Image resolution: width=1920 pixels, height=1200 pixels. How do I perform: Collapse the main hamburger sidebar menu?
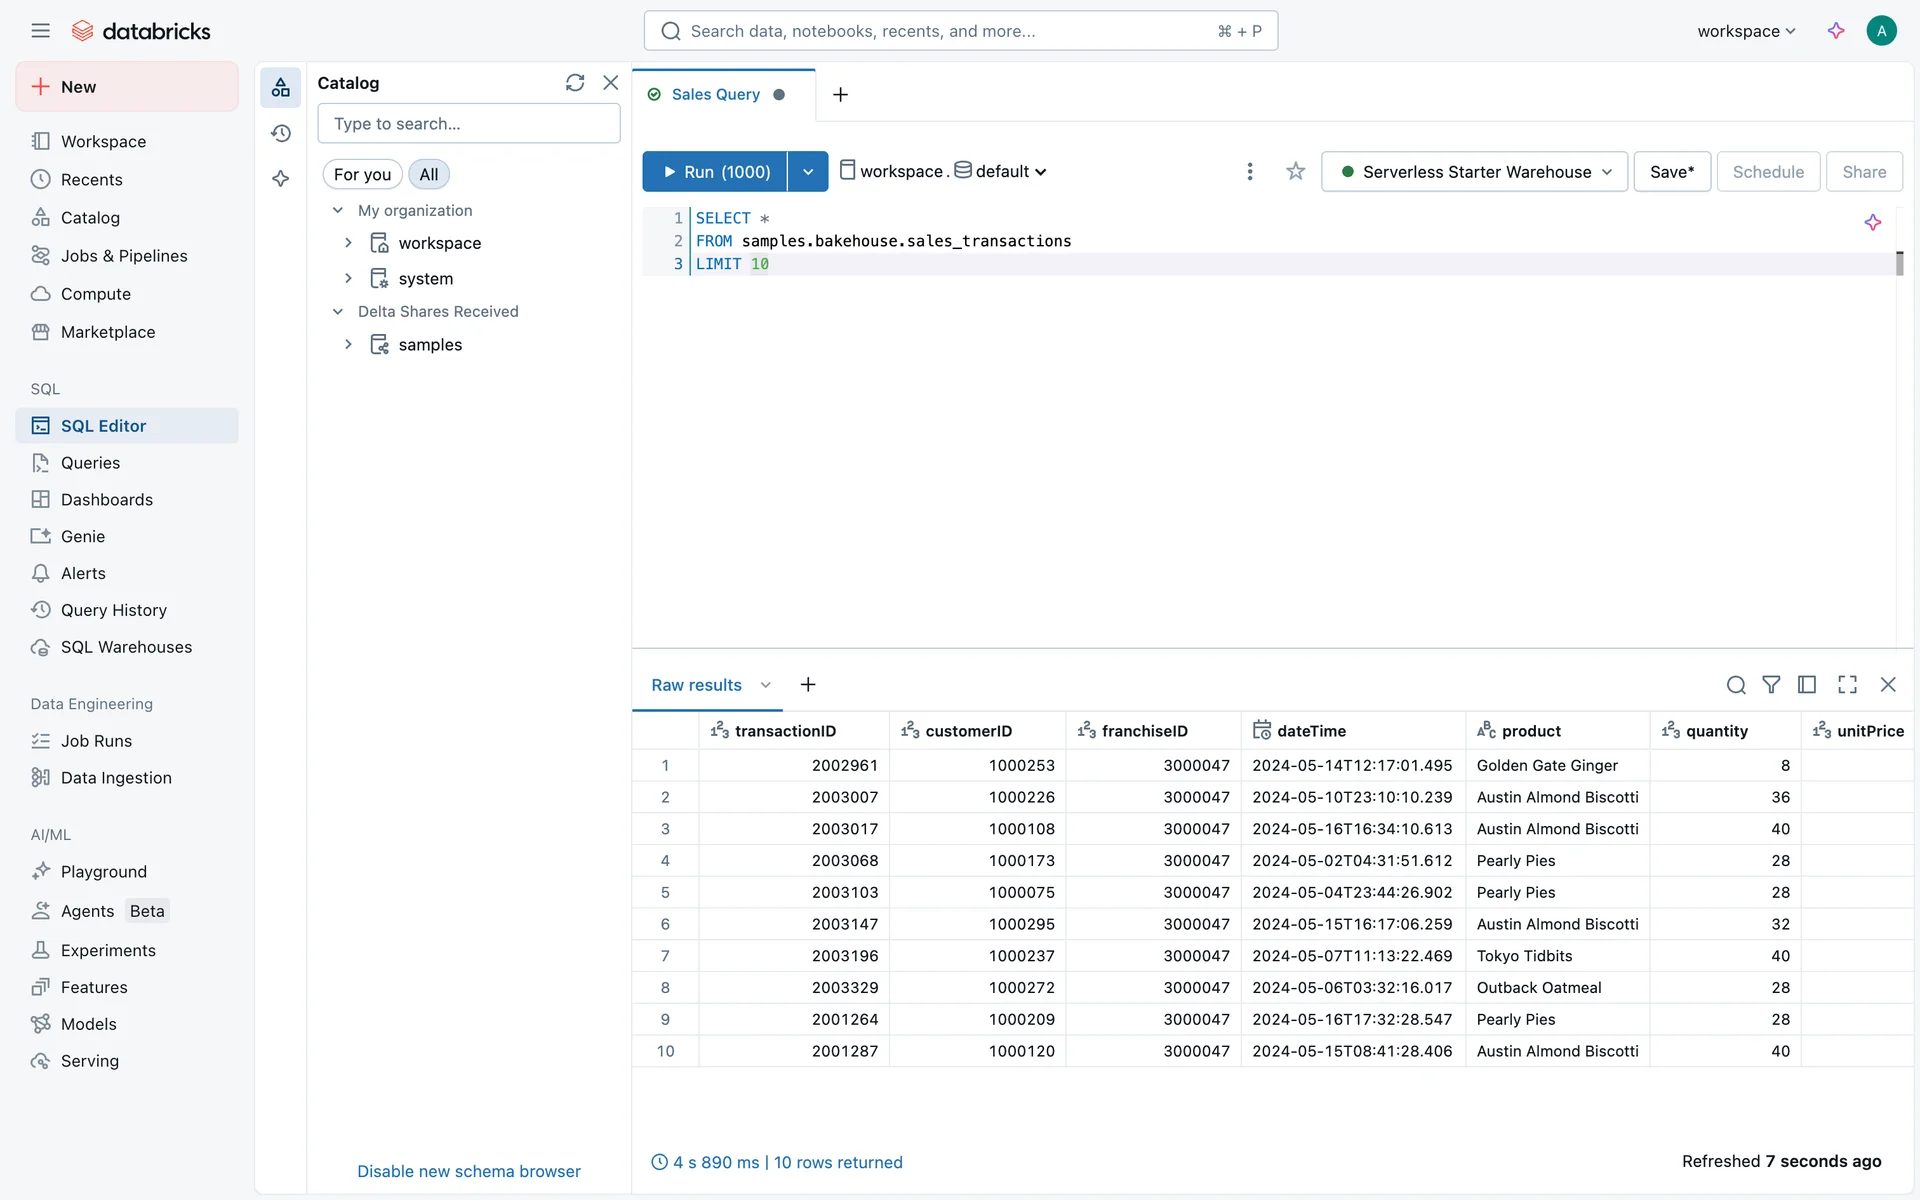[x=40, y=31]
